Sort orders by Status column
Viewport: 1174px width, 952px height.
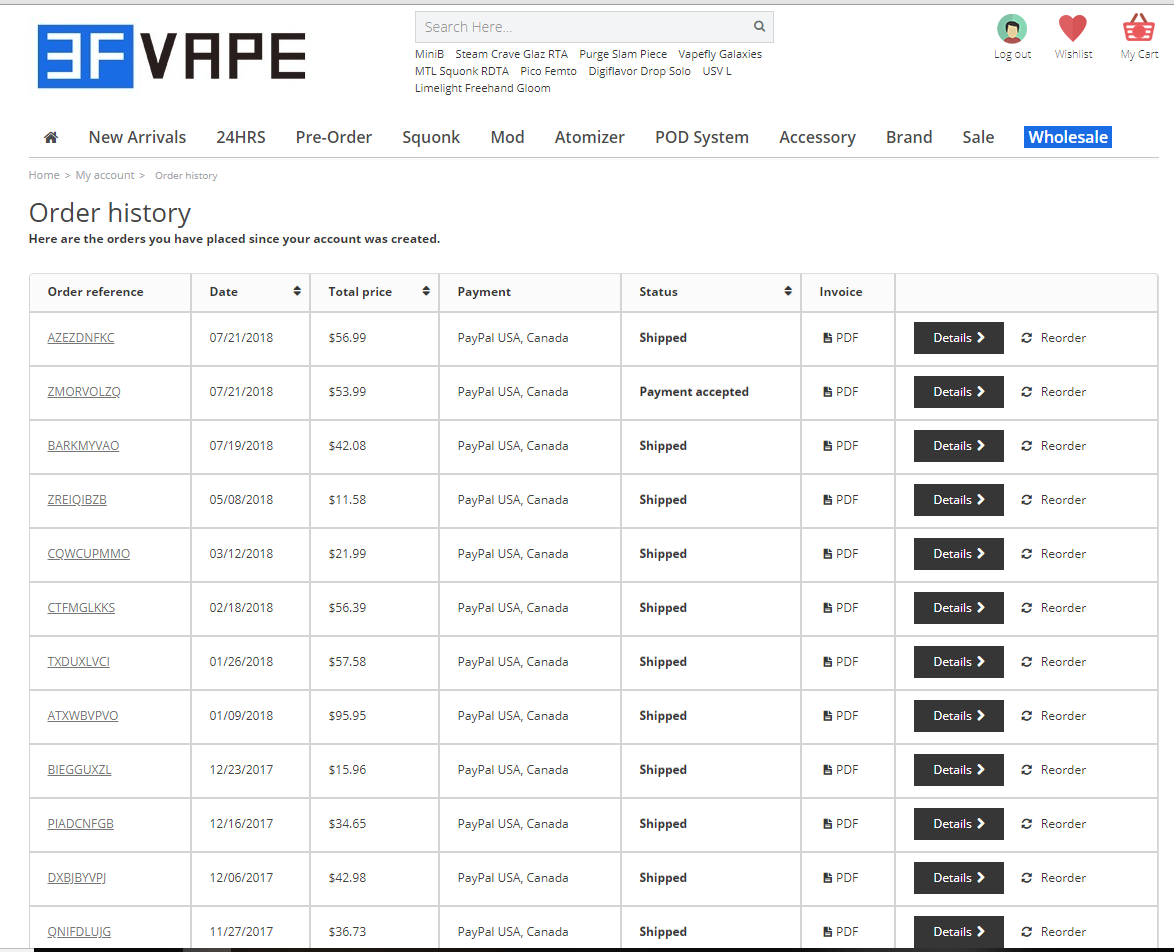coord(788,292)
